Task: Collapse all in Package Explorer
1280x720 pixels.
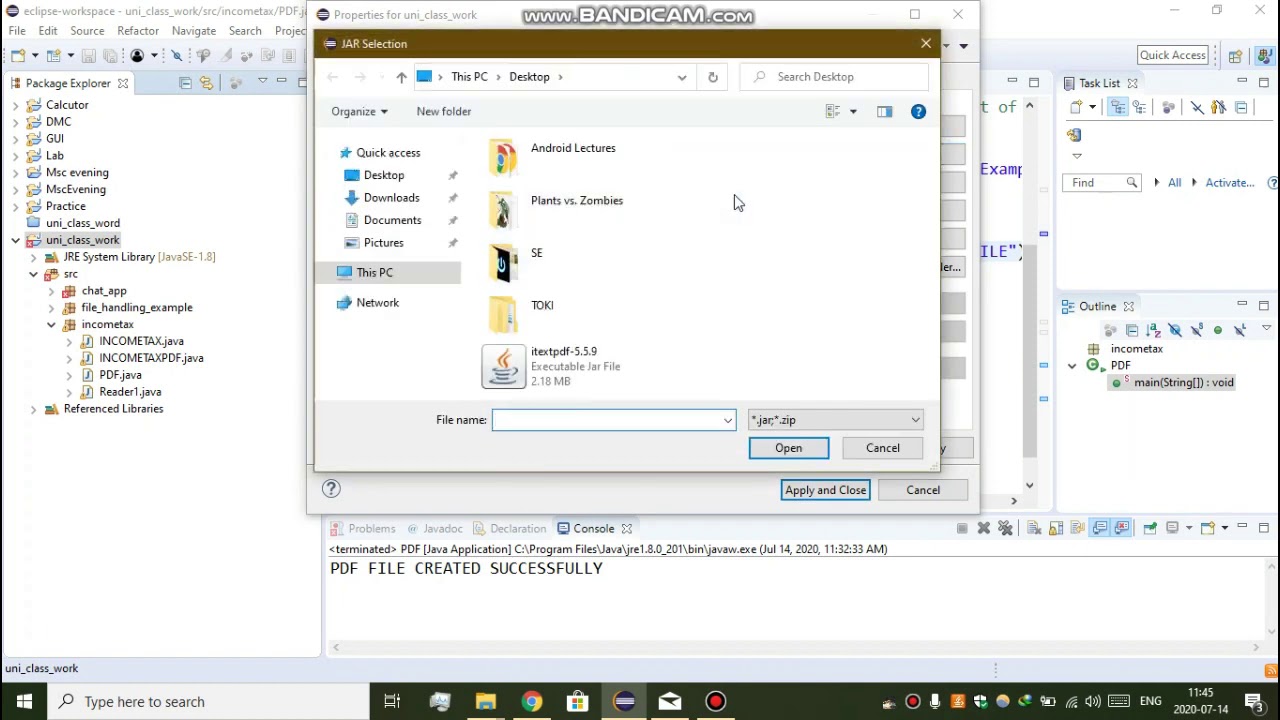Action: [x=185, y=83]
